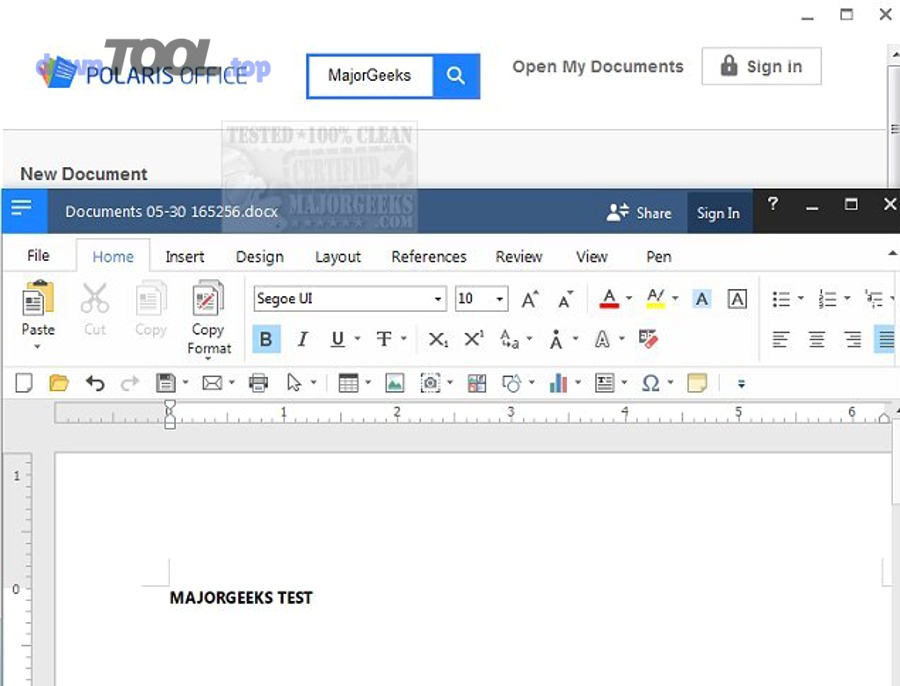Click the Undo arrow in quick toolbar

pyautogui.click(x=95, y=383)
